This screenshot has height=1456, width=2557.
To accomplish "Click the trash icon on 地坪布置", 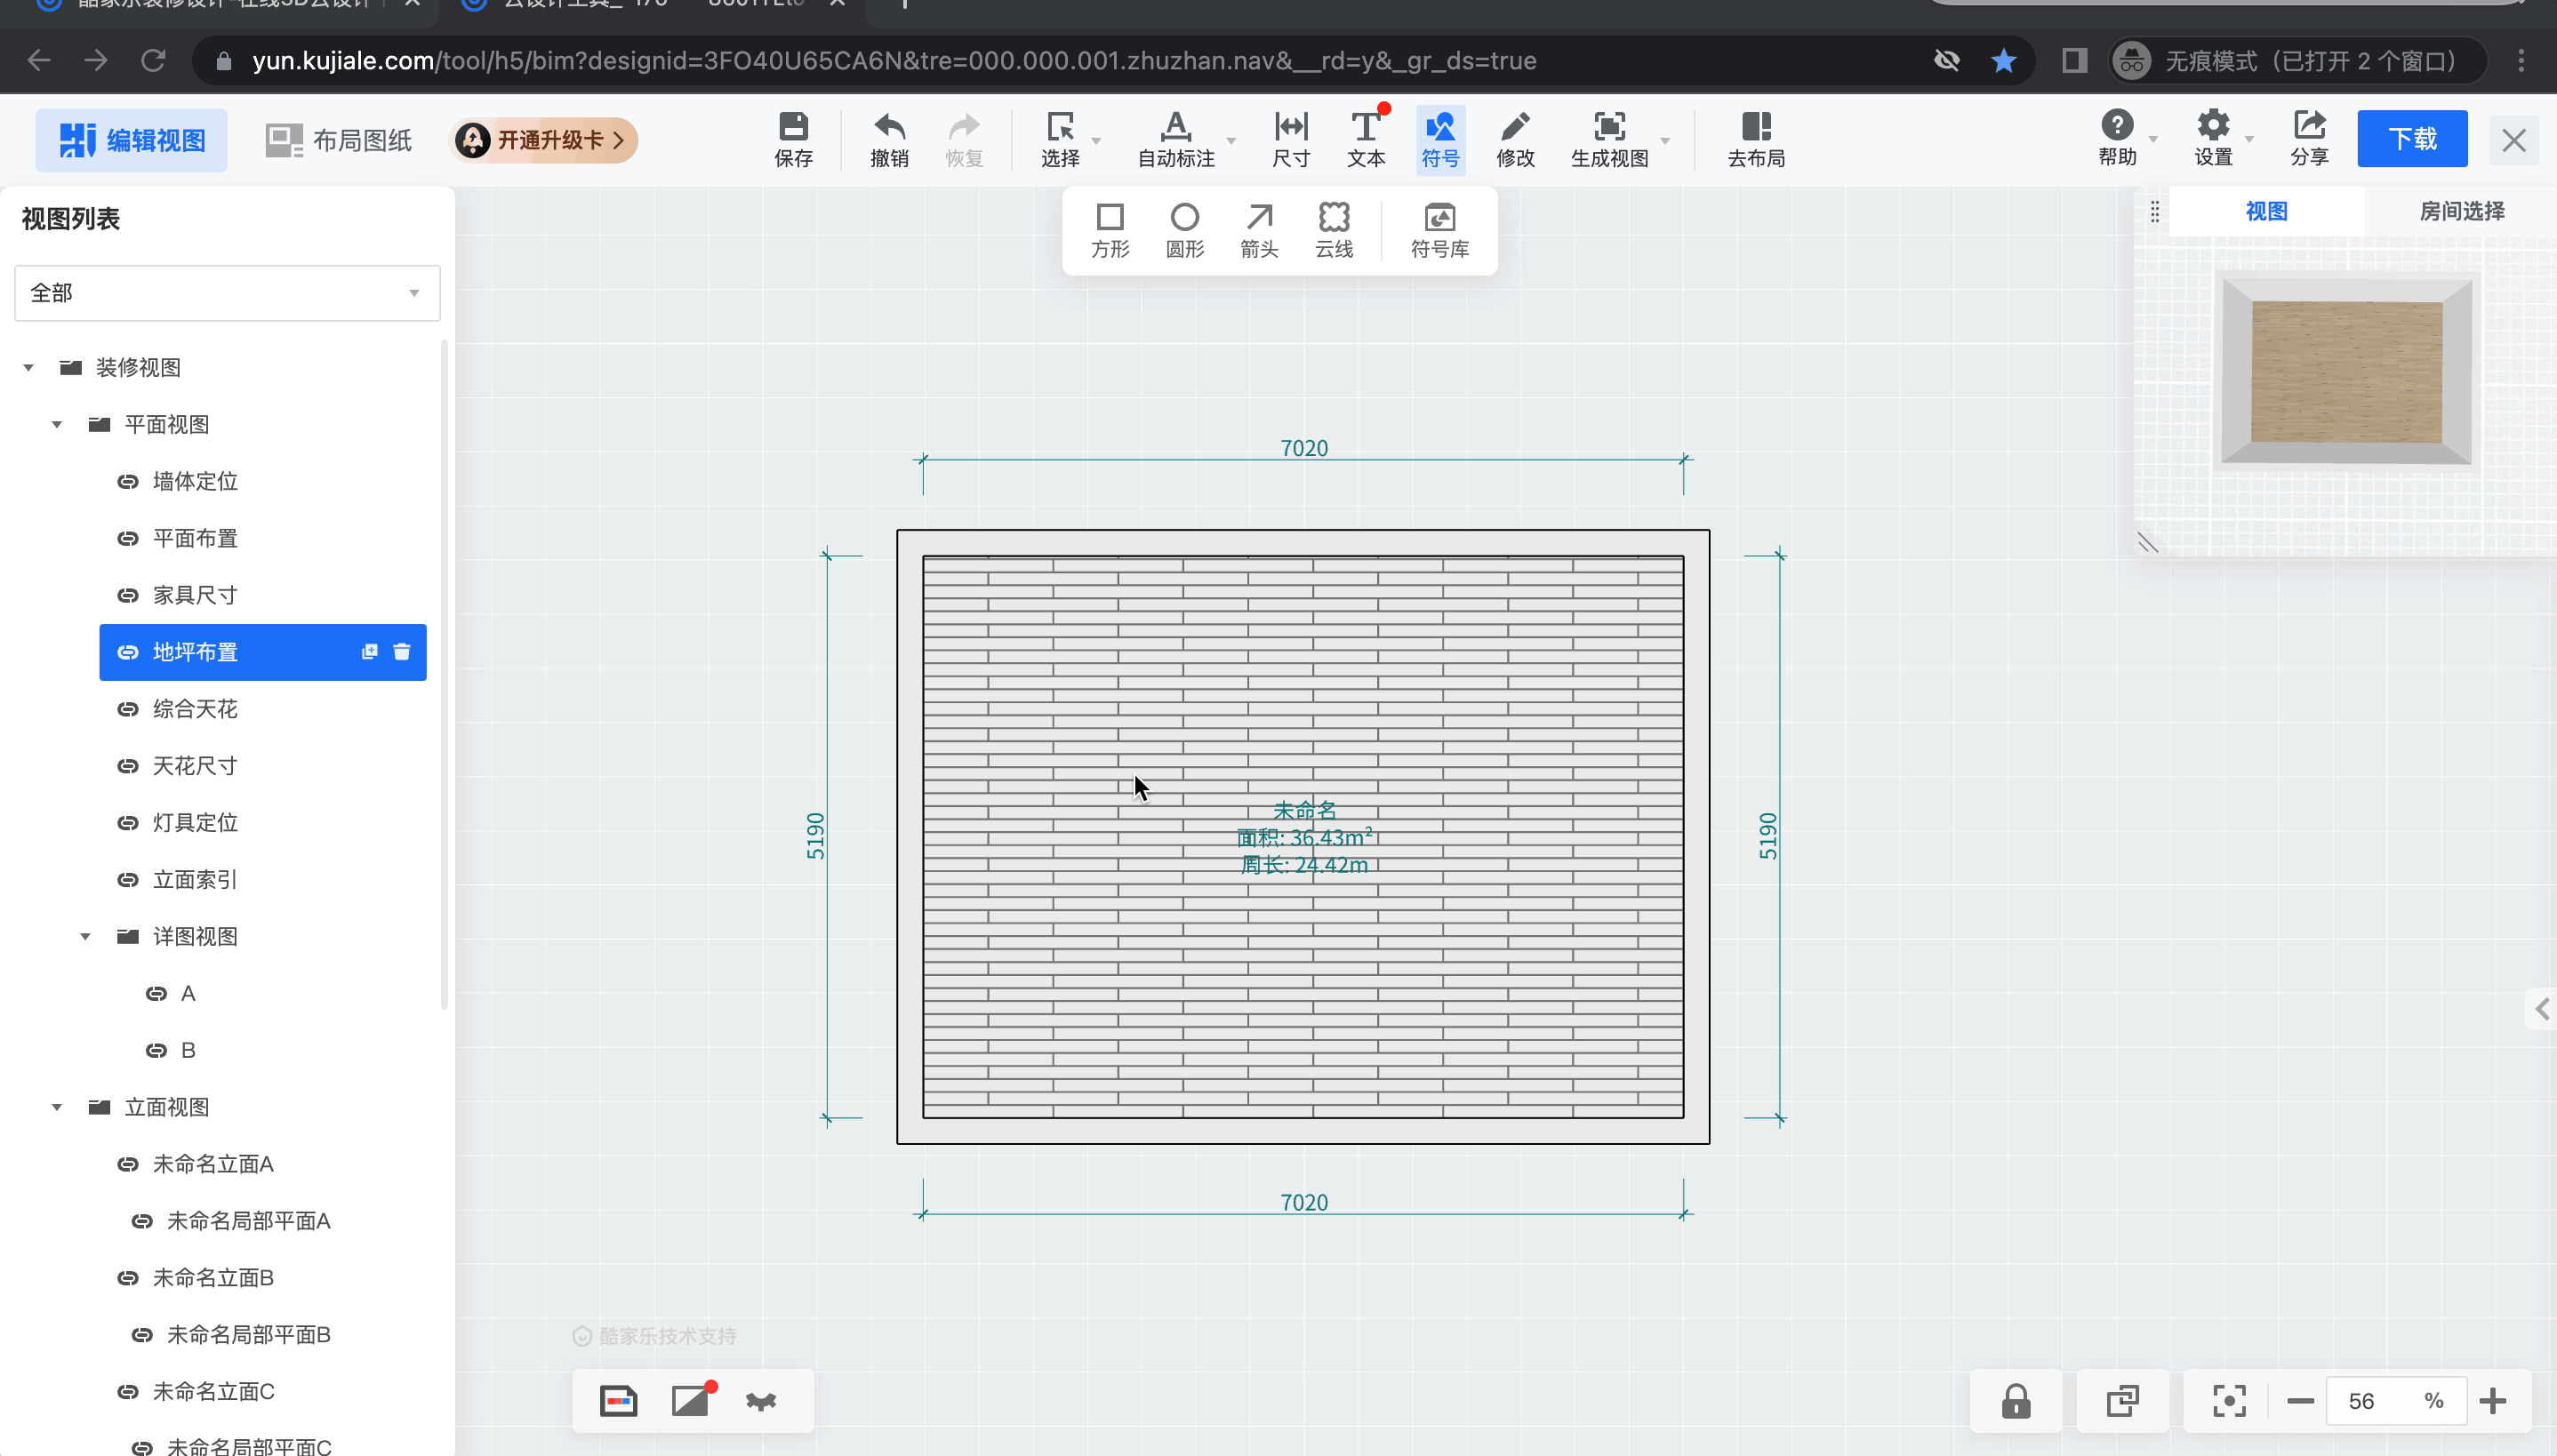I will (x=402, y=652).
